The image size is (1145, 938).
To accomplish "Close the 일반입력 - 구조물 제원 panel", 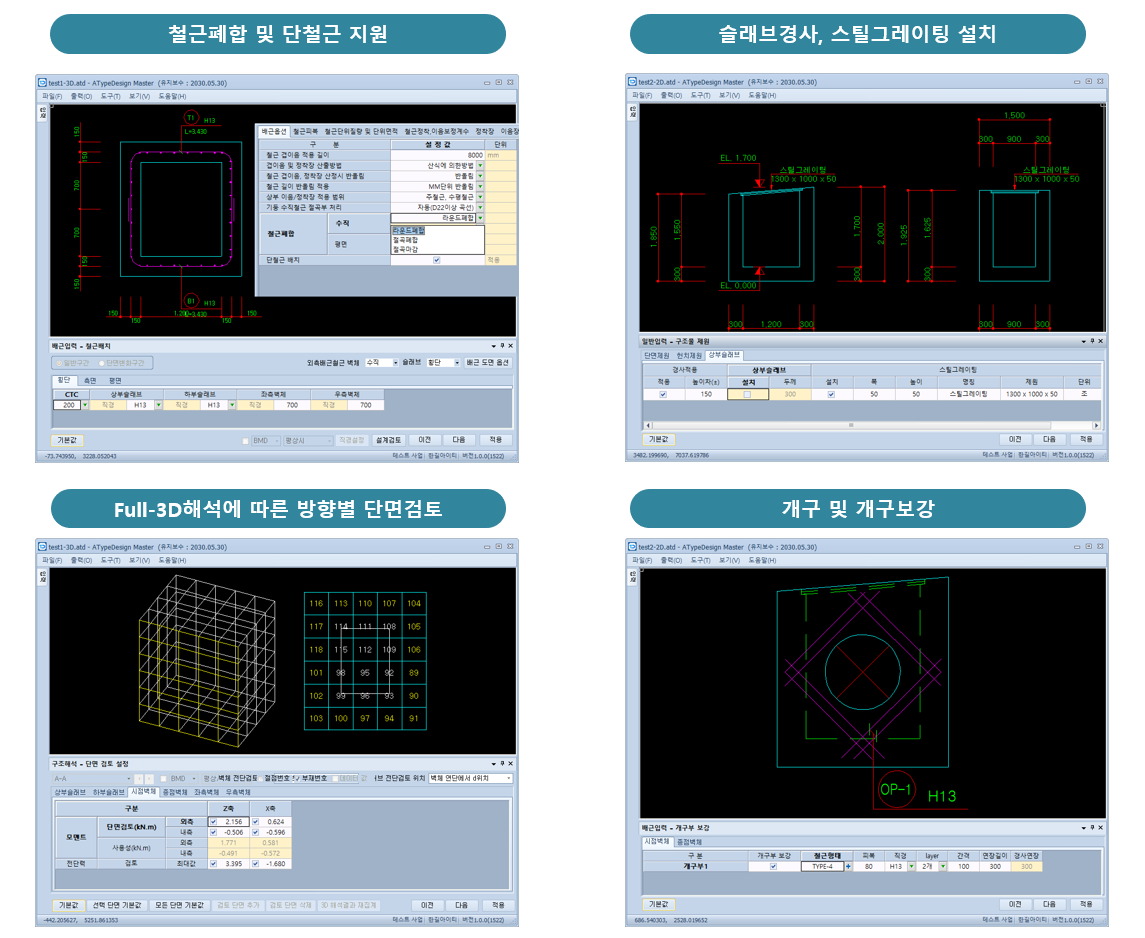I will 1100,341.
